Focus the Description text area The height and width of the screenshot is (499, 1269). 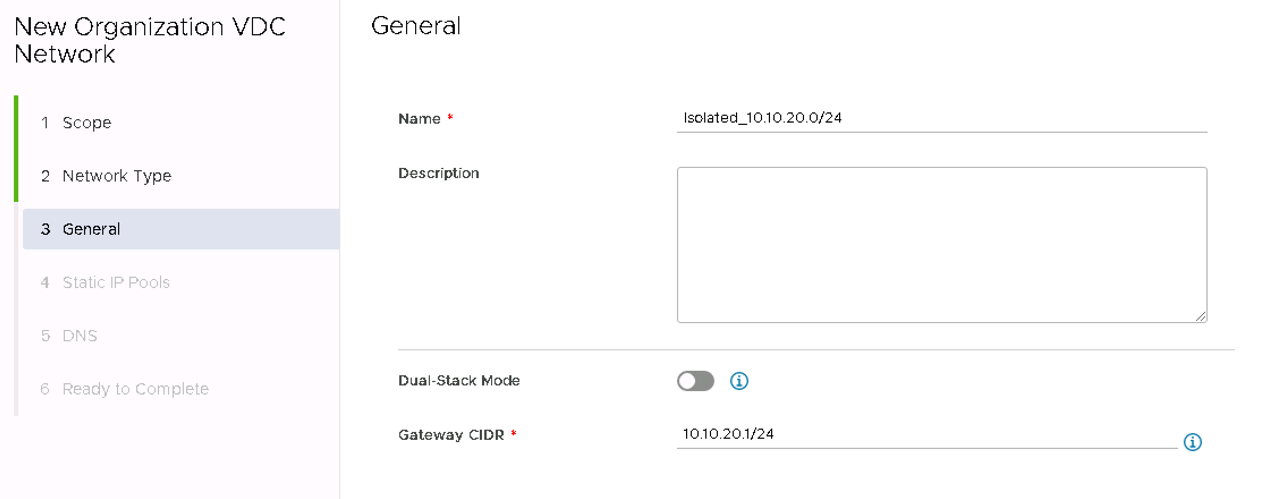pyautogui.click(x=941, y=245)
